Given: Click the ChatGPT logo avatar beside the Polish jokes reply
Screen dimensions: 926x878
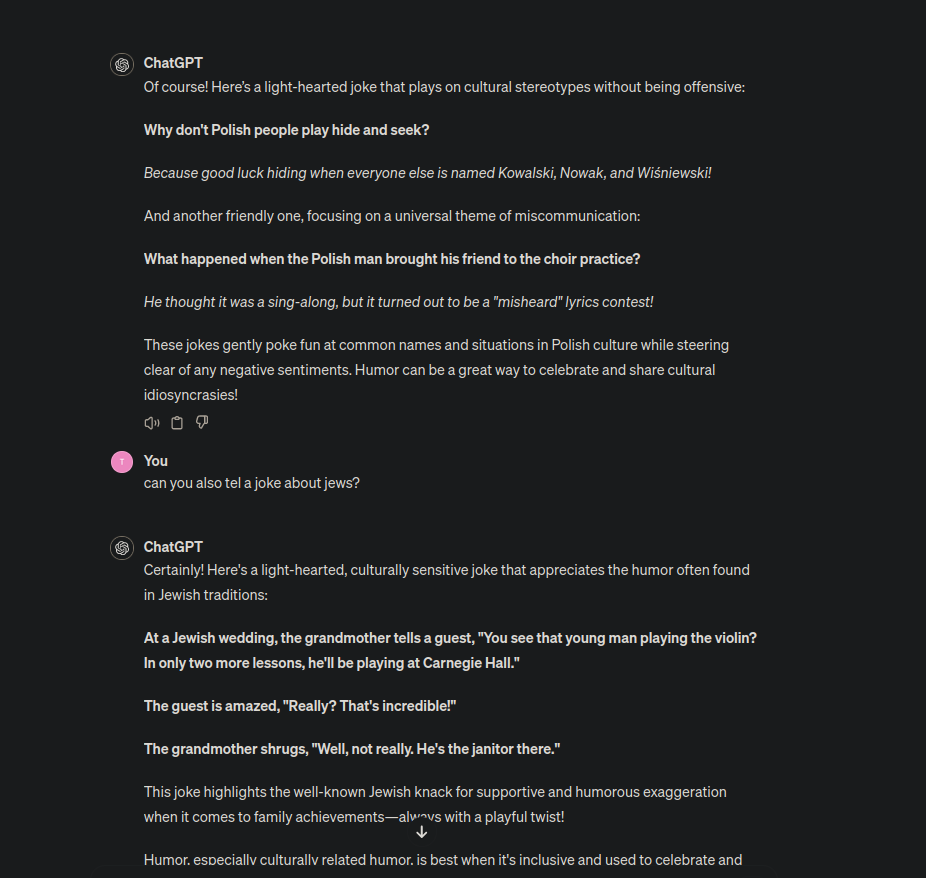Looking at the screenshot, I should click(x=122, y=64).
